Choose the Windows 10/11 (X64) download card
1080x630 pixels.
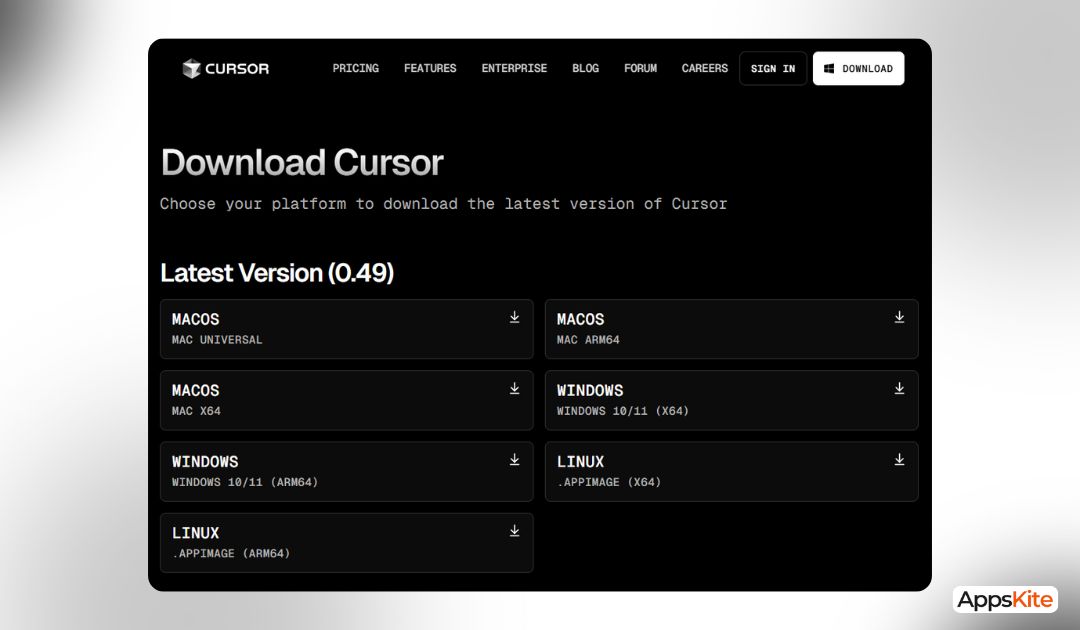point(731,400)
